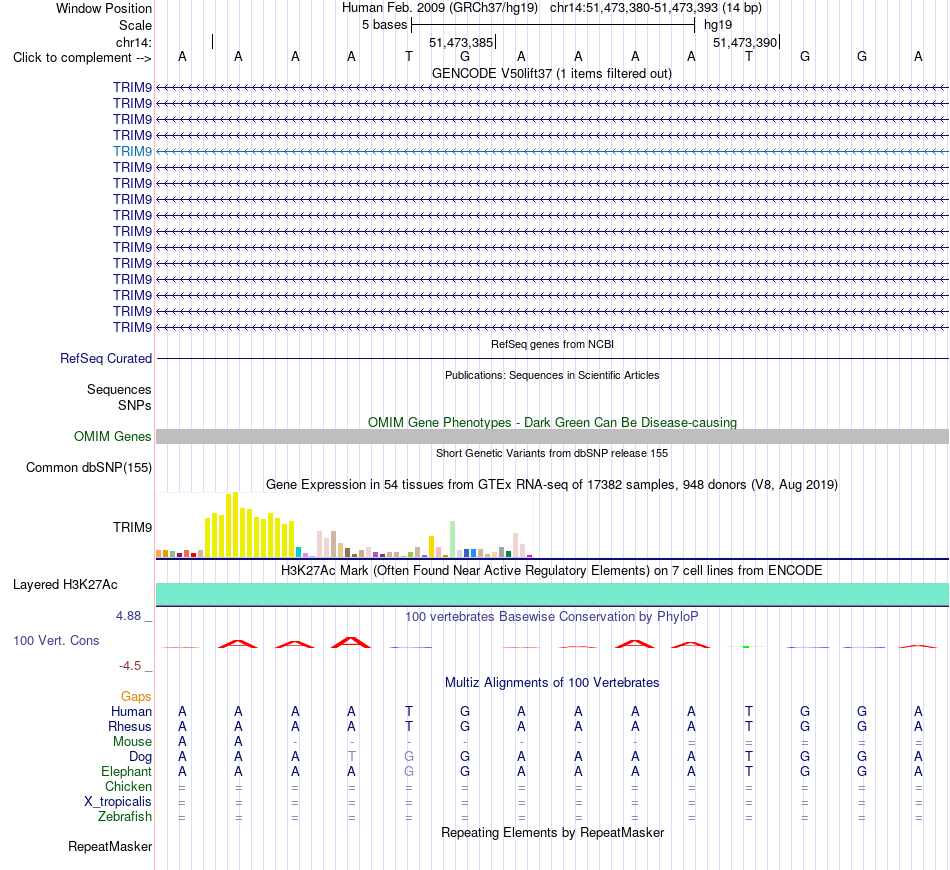Viewport: 950px width, 870px height.
Task: Click the 'SNPs' track label
Action: point(135,405)
